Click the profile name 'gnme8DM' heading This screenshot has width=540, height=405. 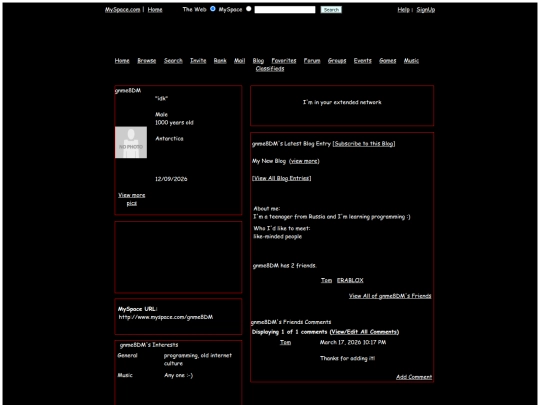coord(128,91)
